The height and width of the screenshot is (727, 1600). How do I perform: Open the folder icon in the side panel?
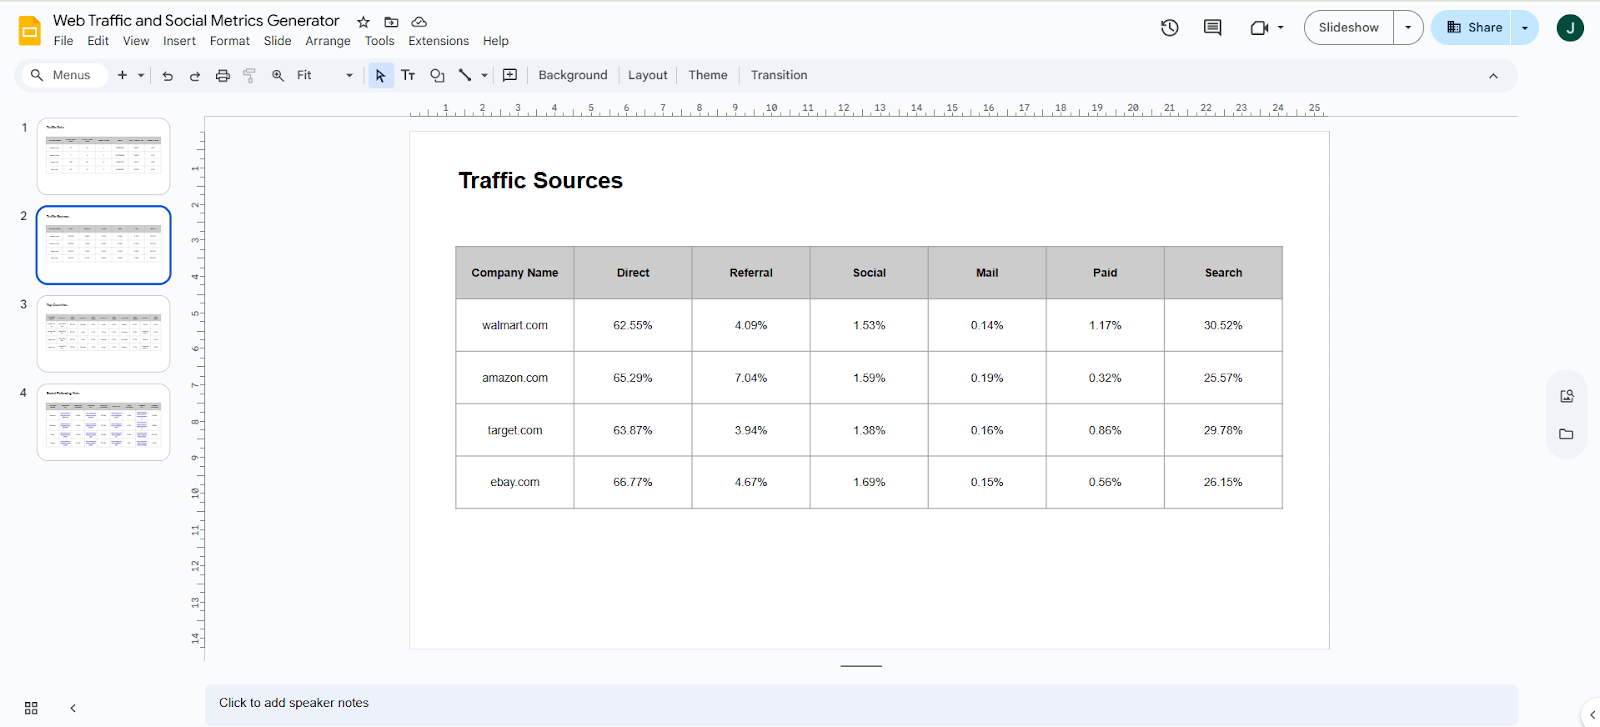click(1567, 434)
